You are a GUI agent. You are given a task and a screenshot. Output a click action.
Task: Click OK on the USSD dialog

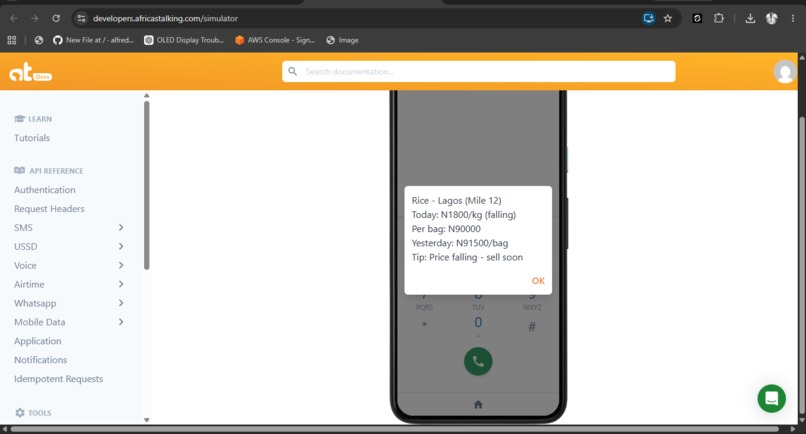point(538,281)
